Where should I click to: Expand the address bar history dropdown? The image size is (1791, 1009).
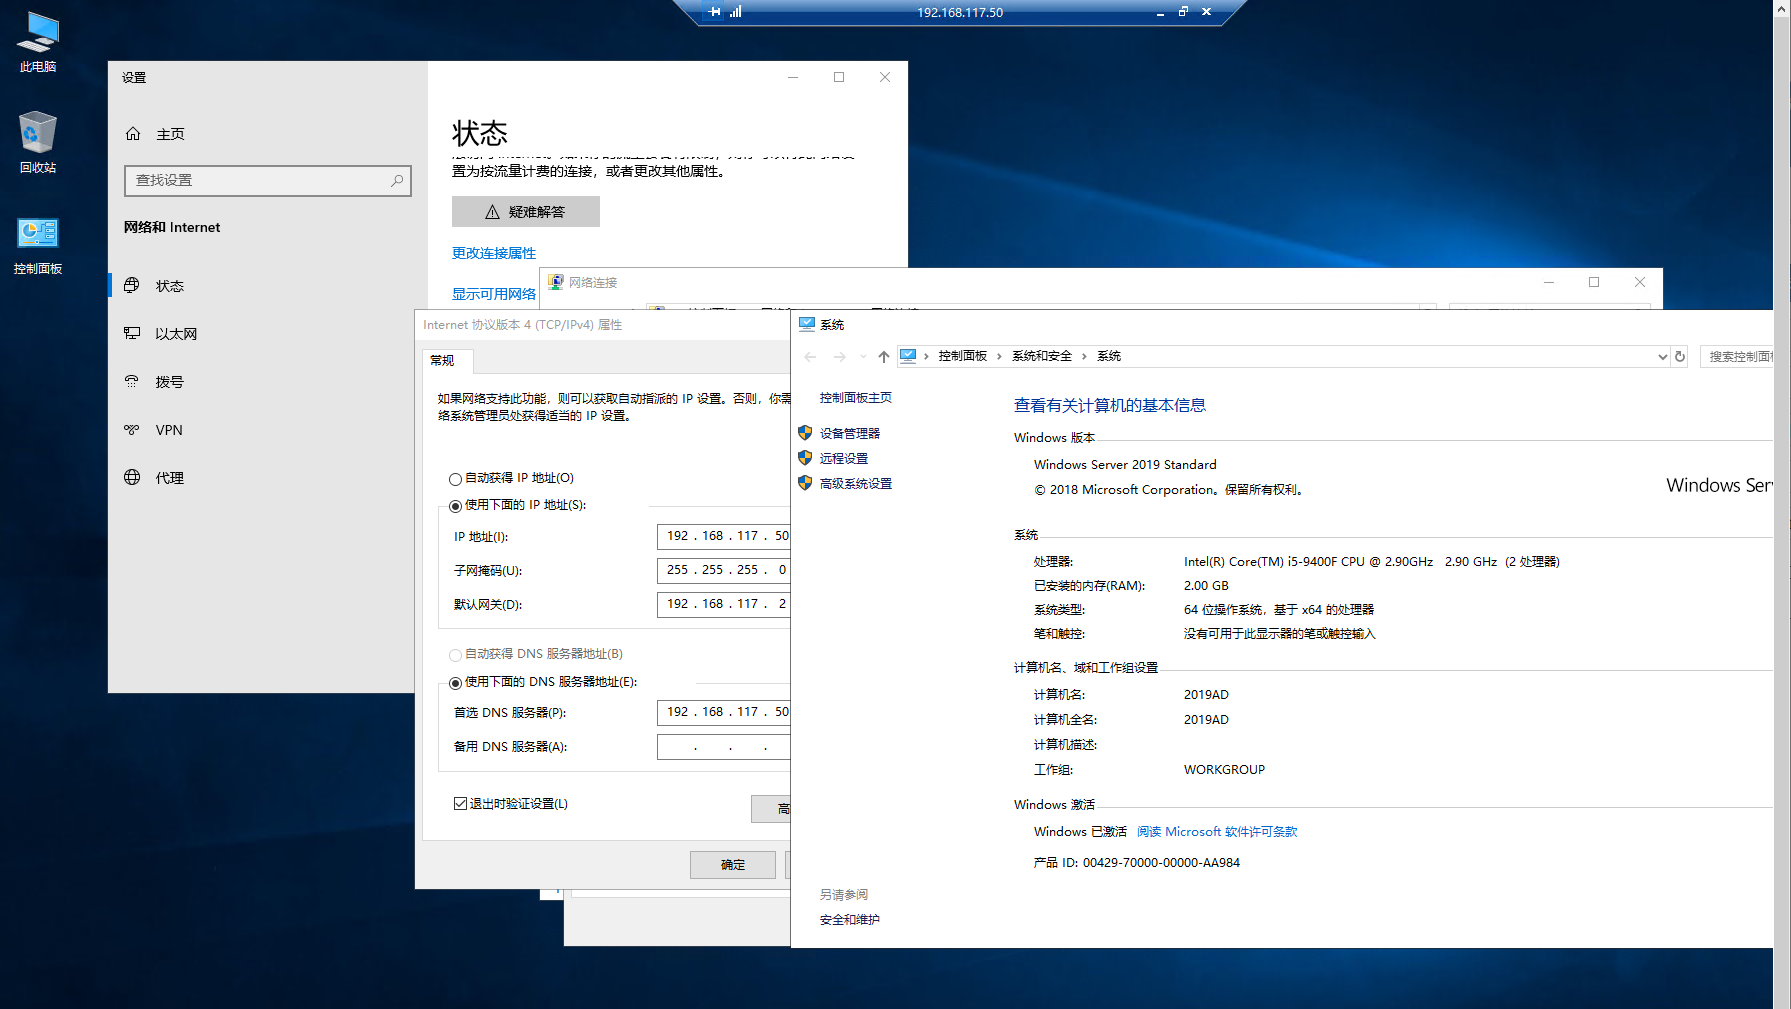click(x=1662, y=357)
